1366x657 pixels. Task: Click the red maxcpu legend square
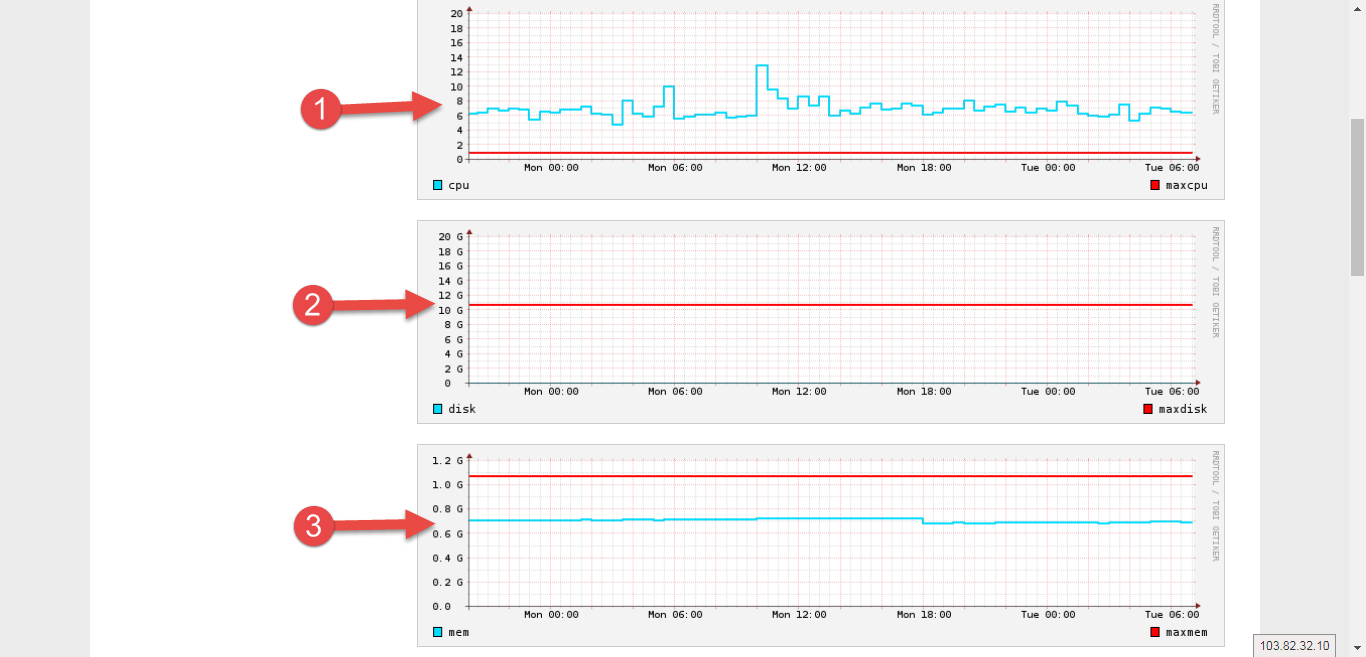pyautogui.click(x=1155, y=185)
